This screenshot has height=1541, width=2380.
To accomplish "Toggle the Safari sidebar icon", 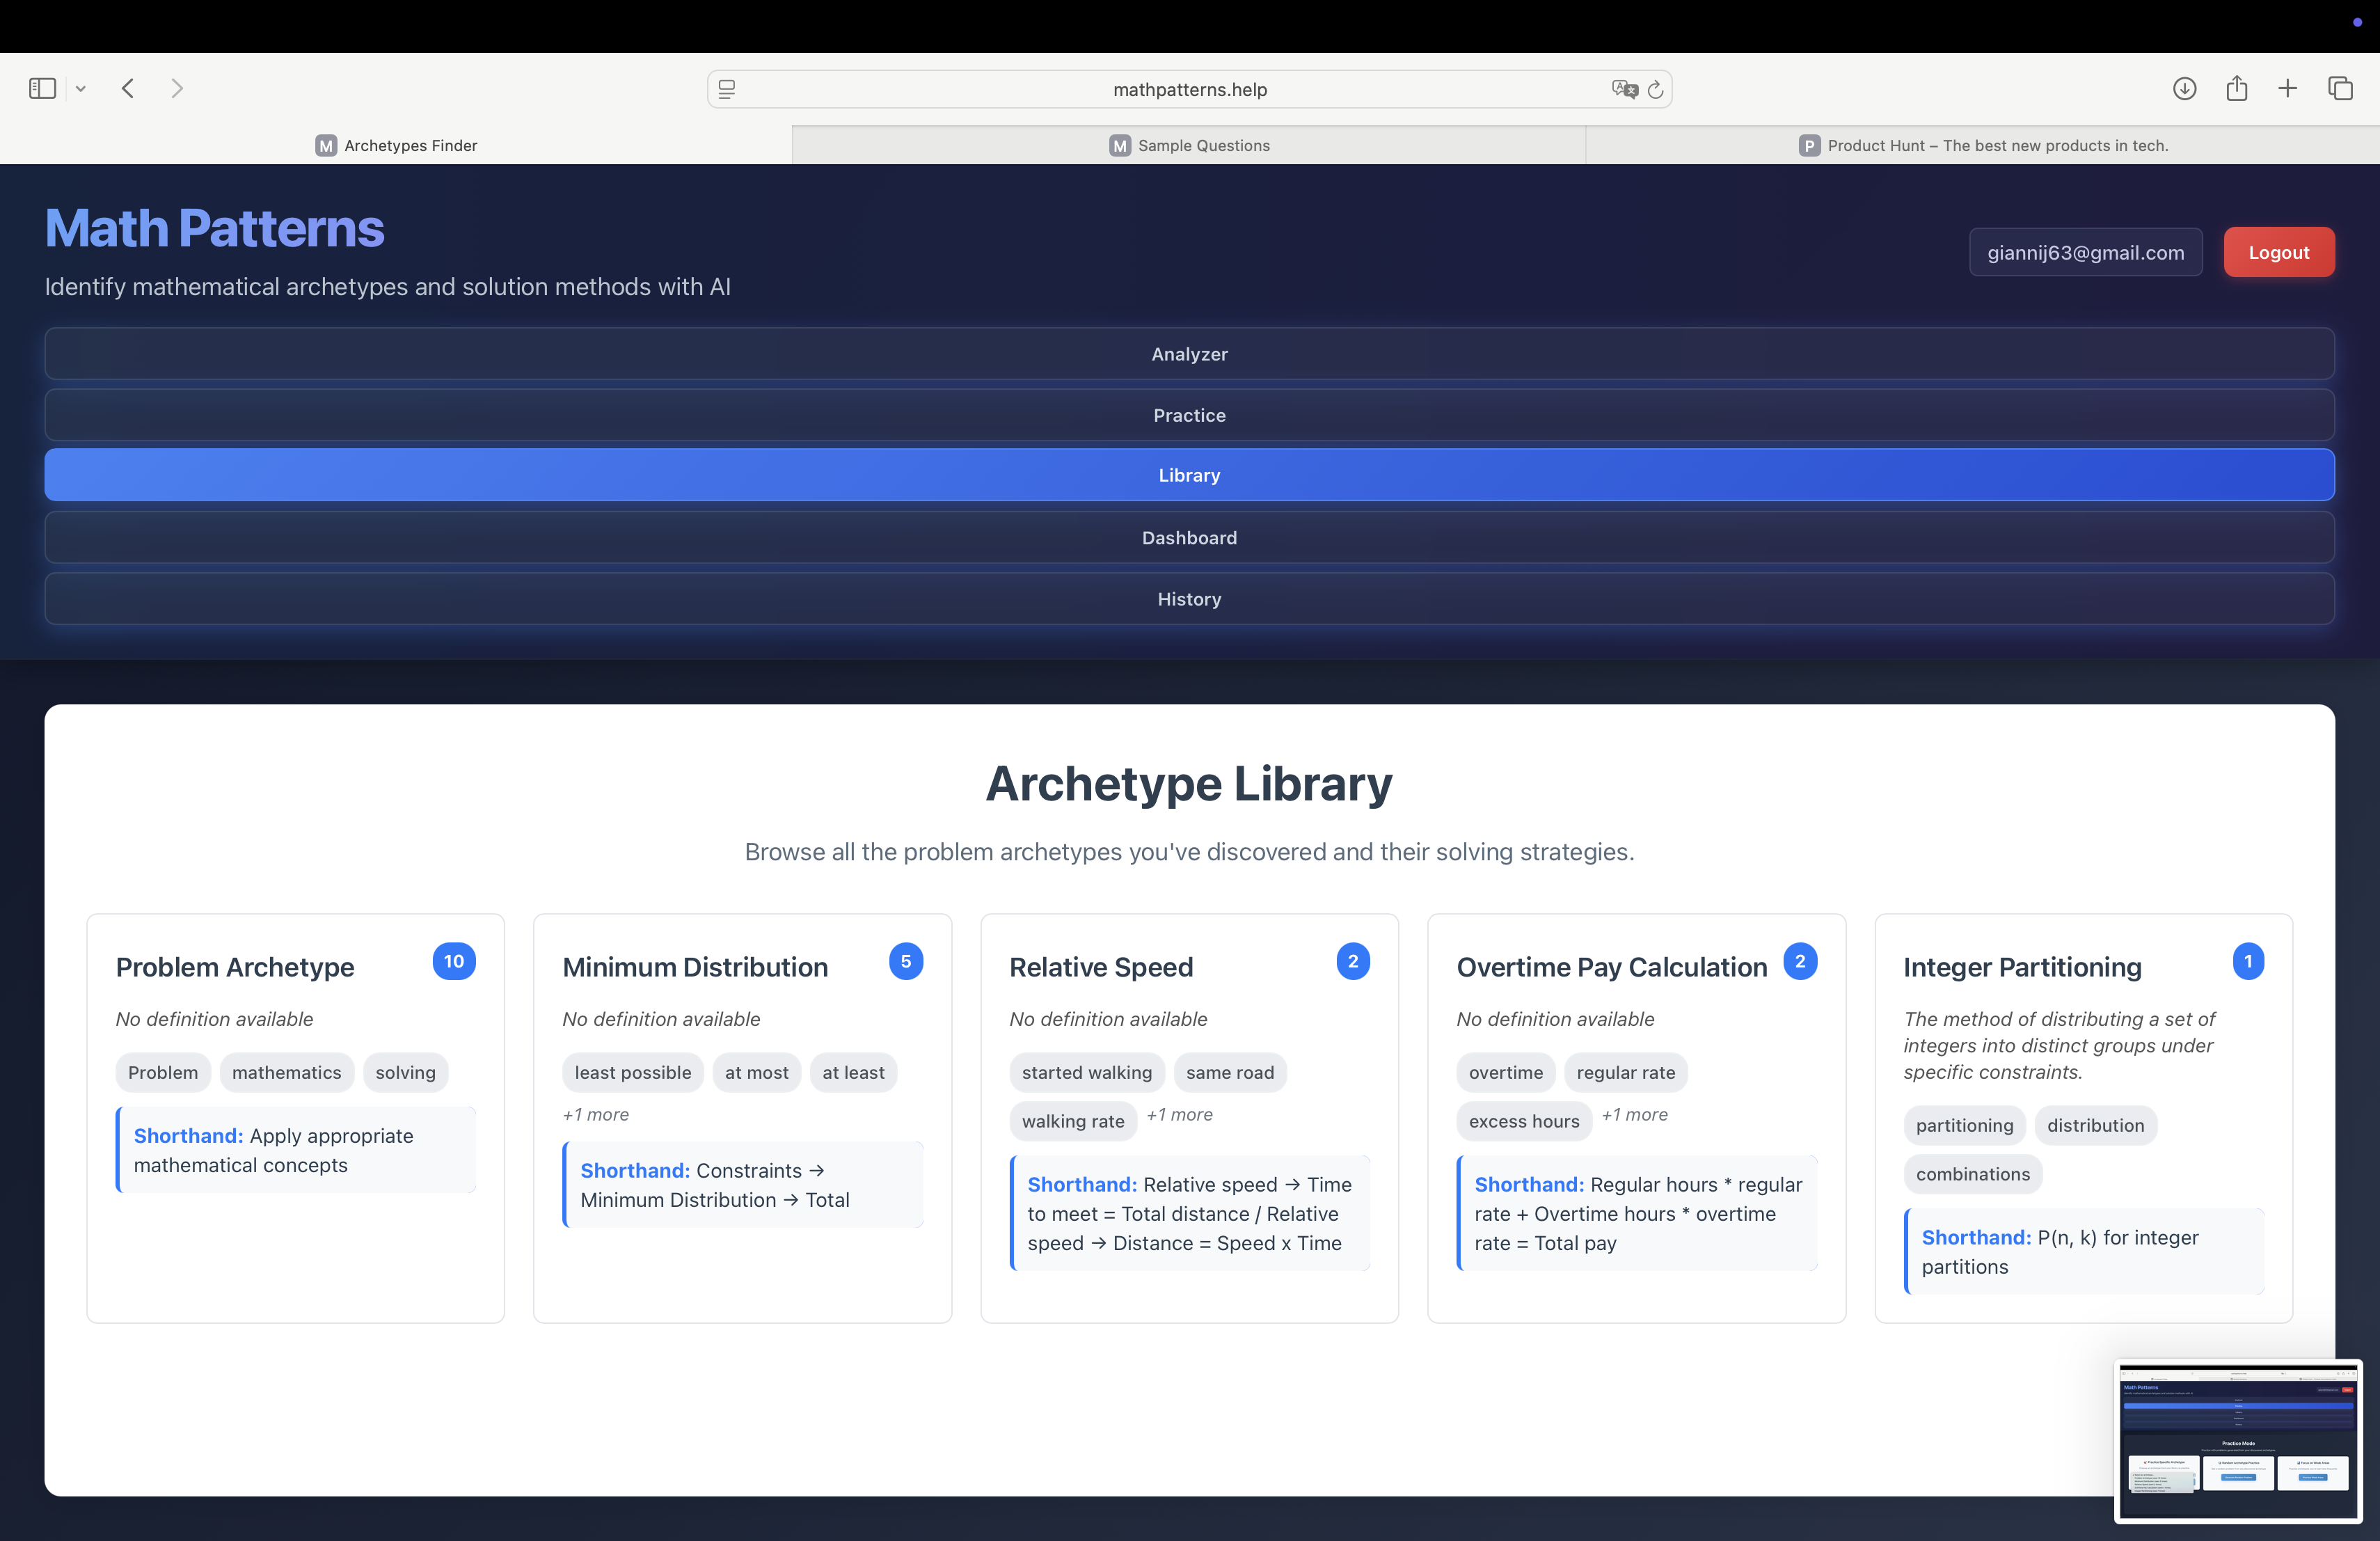I will pyautogui.click(x=42, y=88).
